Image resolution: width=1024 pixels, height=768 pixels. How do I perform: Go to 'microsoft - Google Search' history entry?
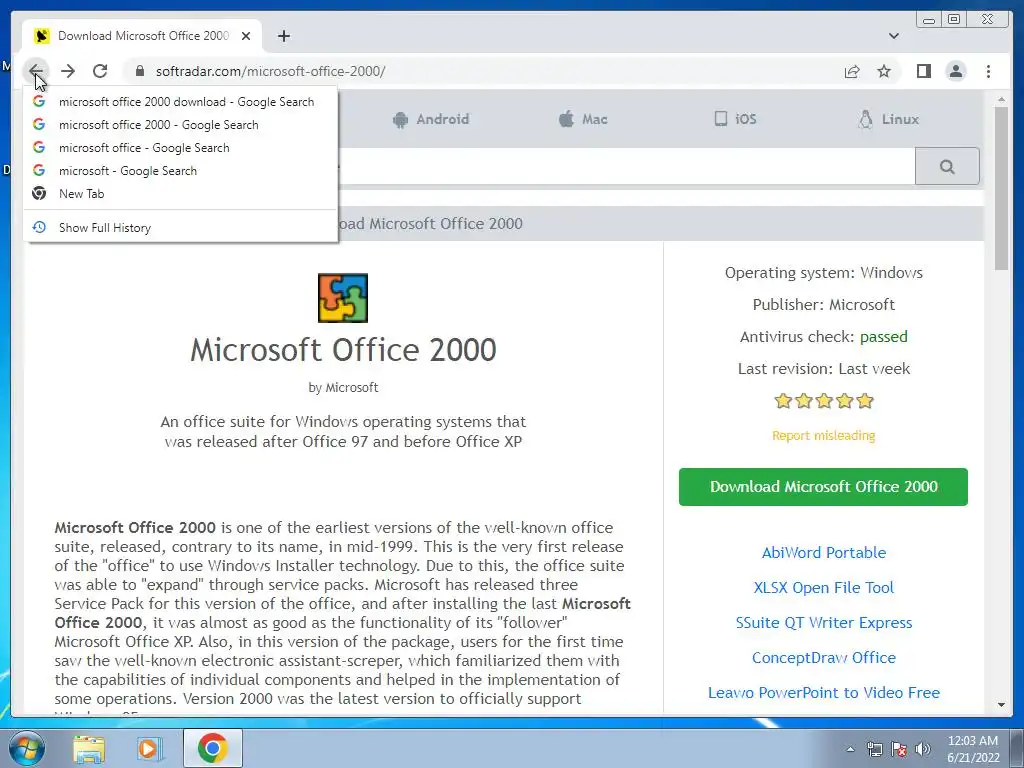(x=181, y=170)
